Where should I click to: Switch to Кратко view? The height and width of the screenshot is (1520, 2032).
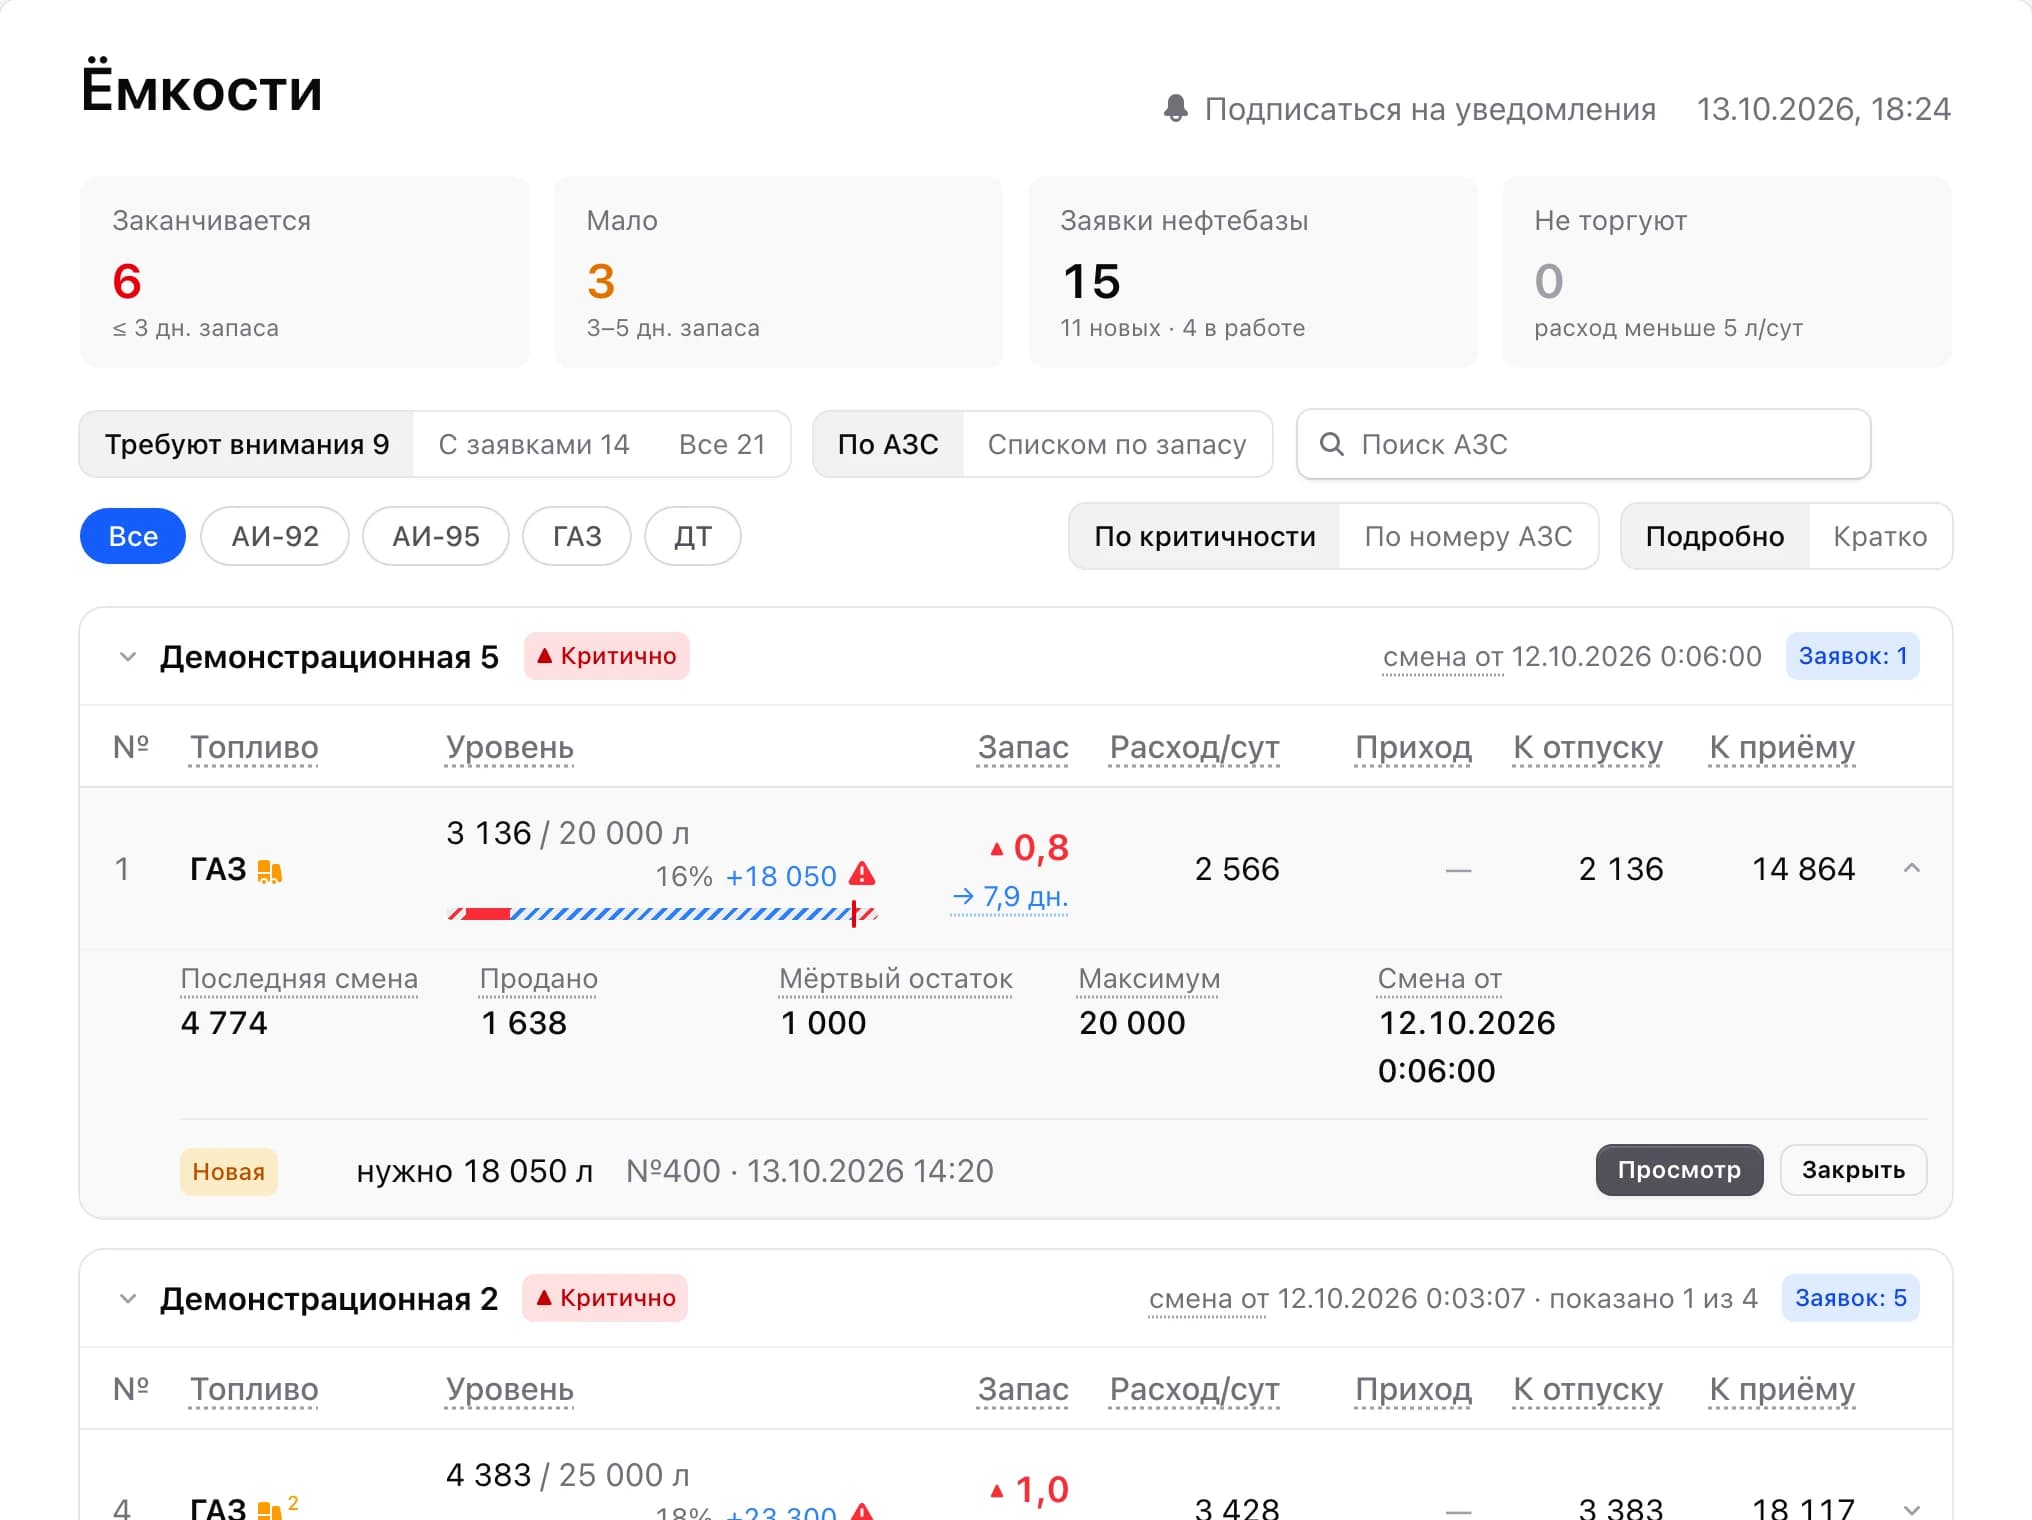pos(1880,536)
